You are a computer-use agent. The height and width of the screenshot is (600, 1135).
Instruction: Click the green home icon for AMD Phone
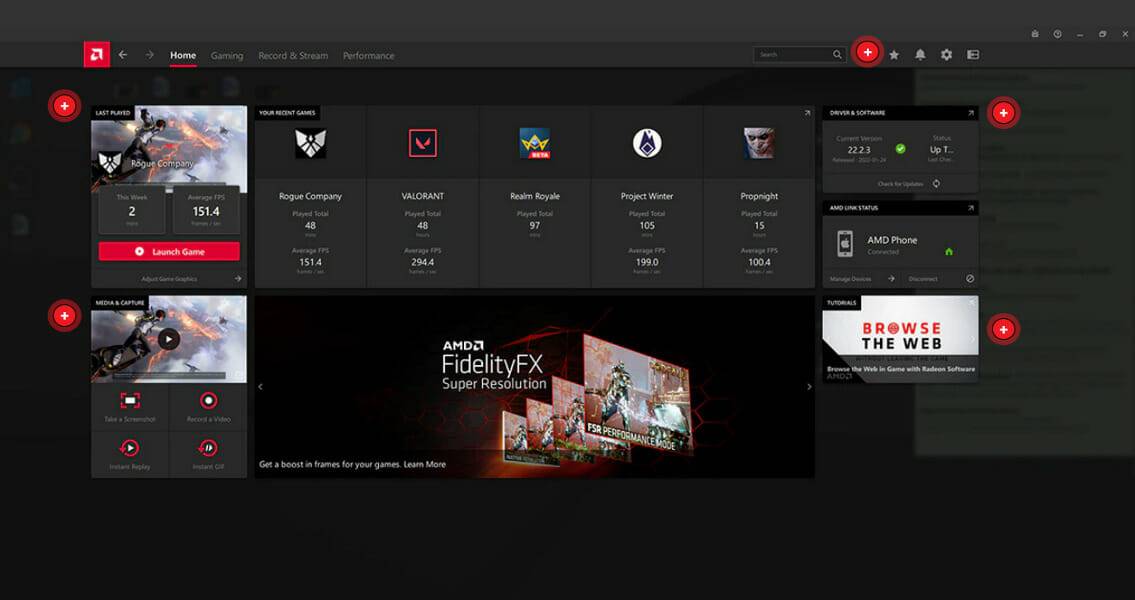[949, 252]
